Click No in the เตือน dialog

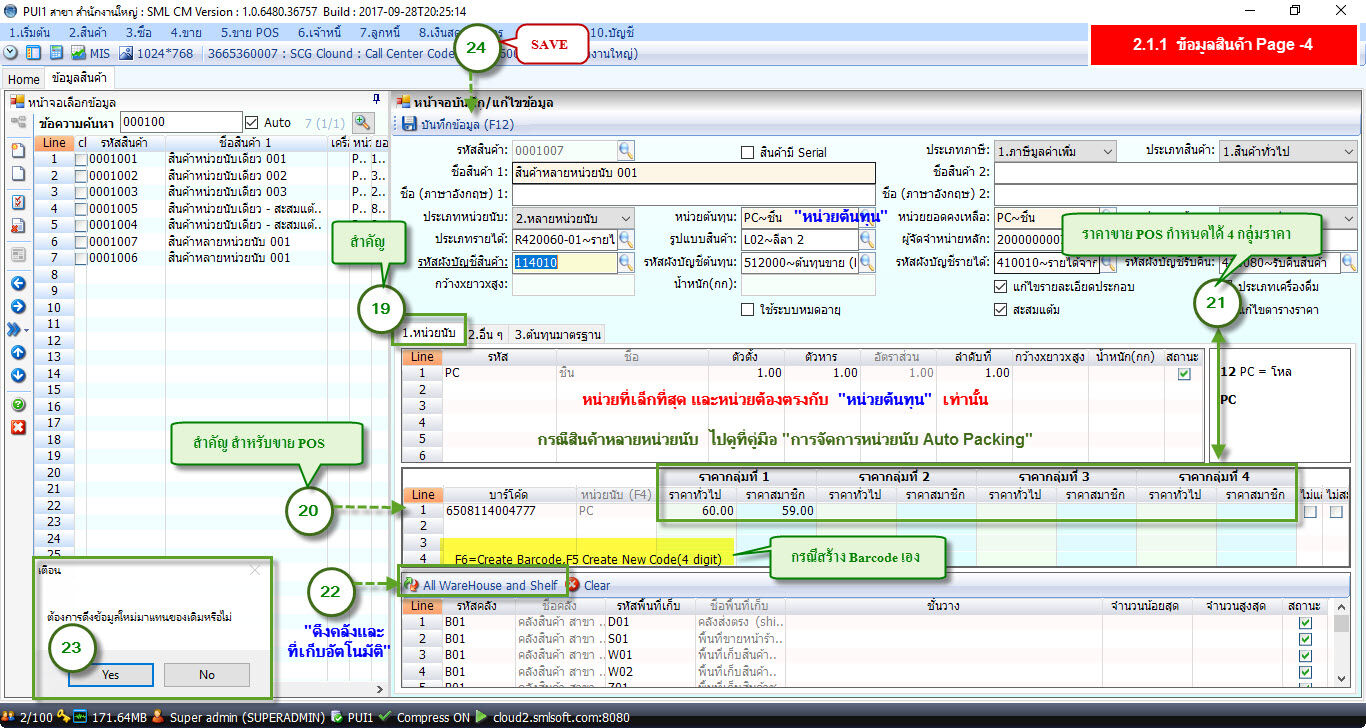[206, 675]
